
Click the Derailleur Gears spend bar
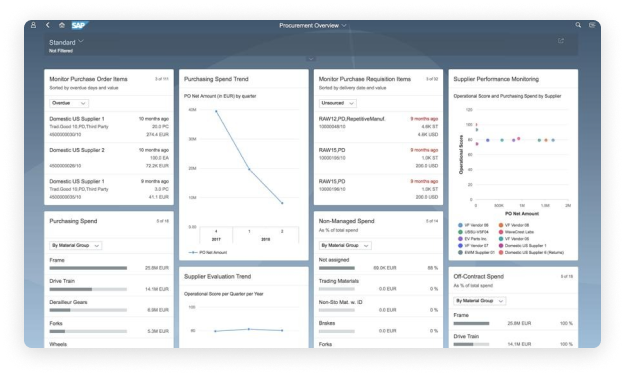(x=88, y=310)
